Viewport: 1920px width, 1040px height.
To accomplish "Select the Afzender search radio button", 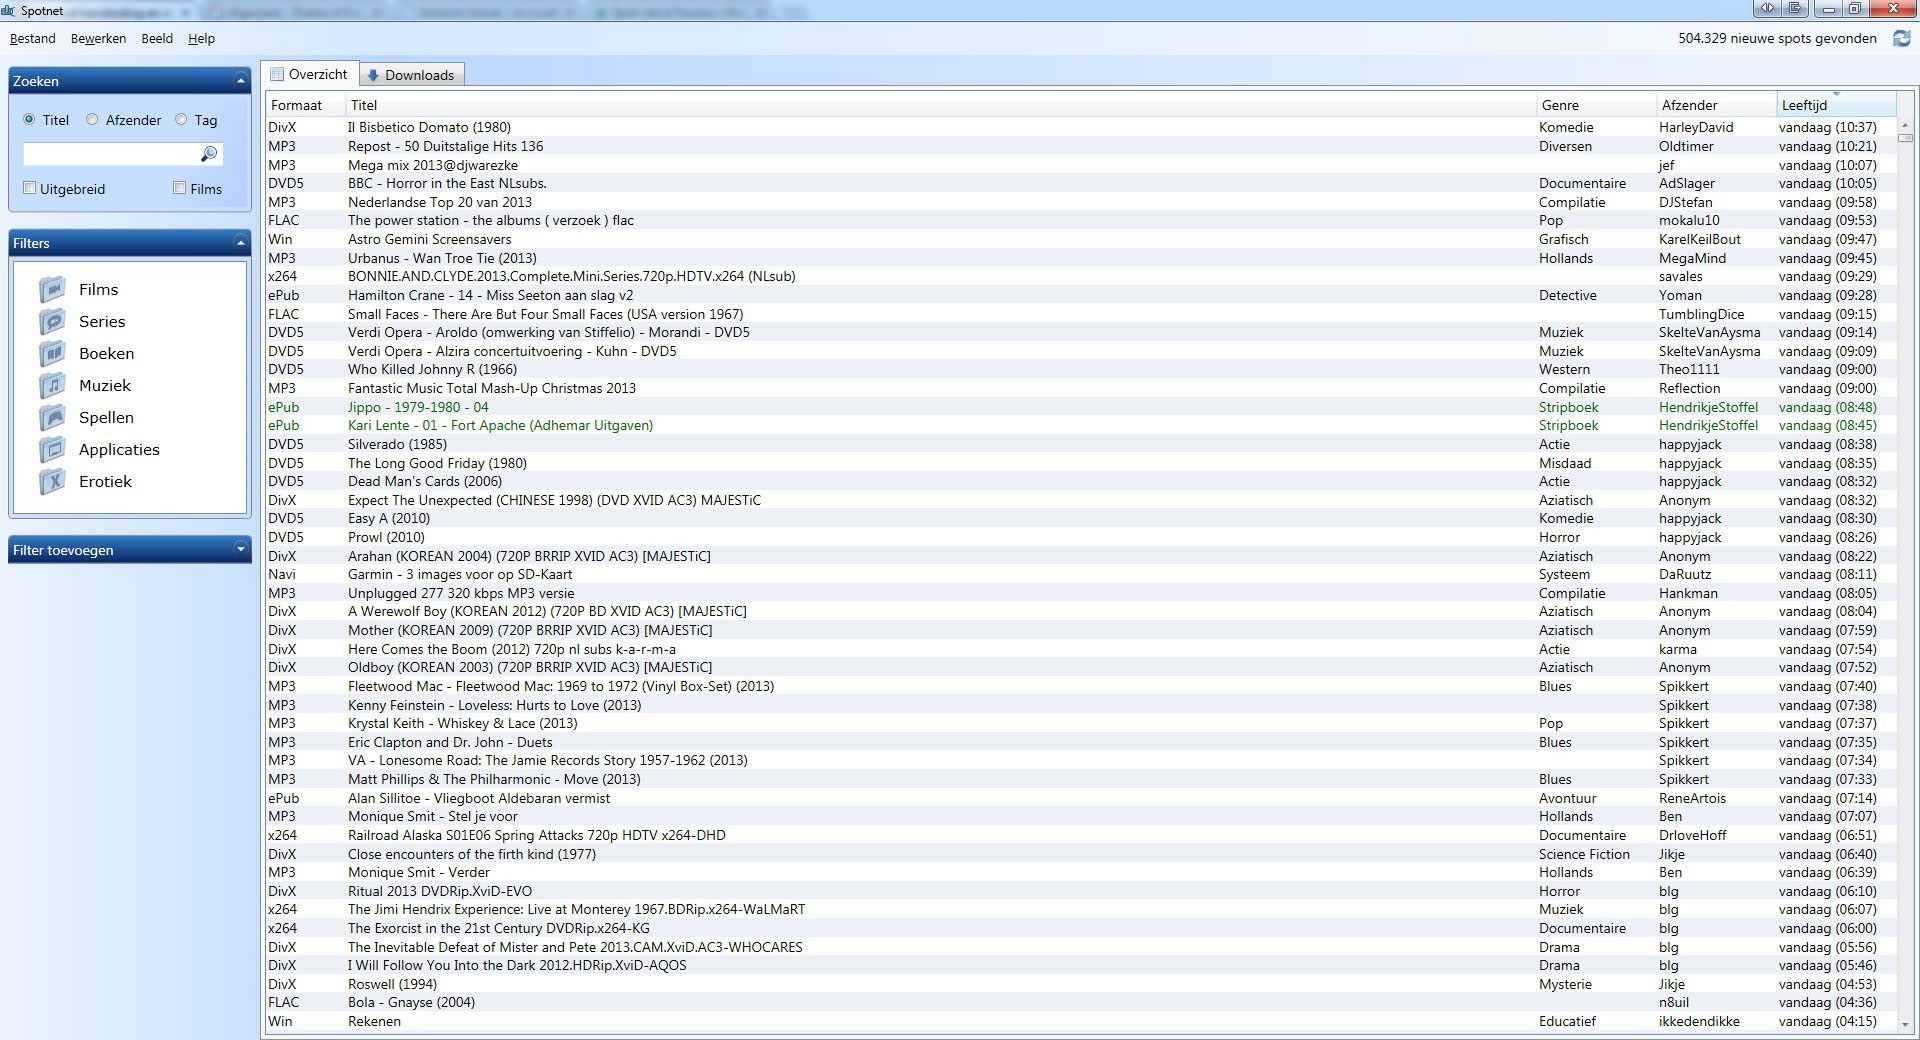I will (x=92, y=120).
